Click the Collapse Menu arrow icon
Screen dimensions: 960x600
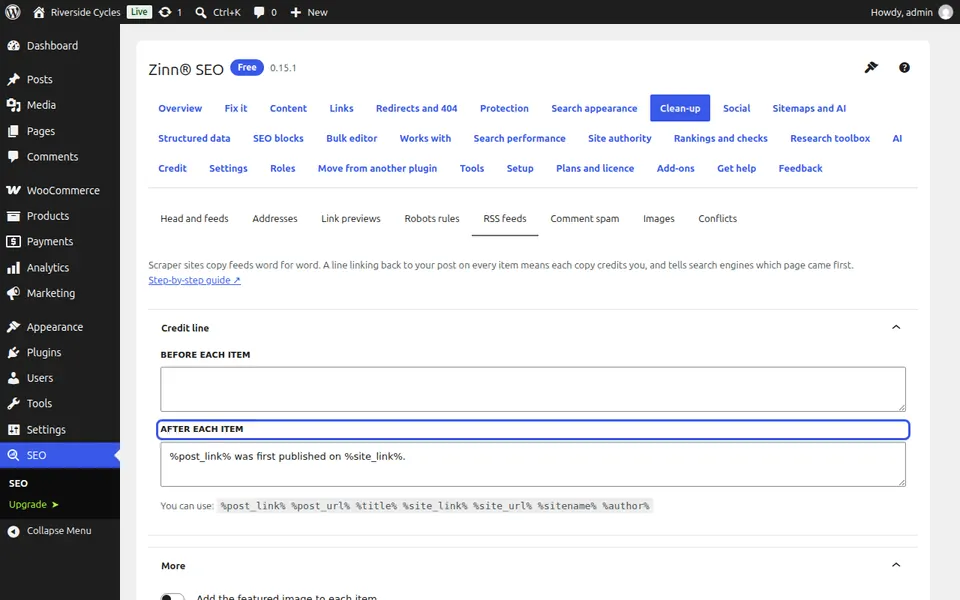pos(13,531)
